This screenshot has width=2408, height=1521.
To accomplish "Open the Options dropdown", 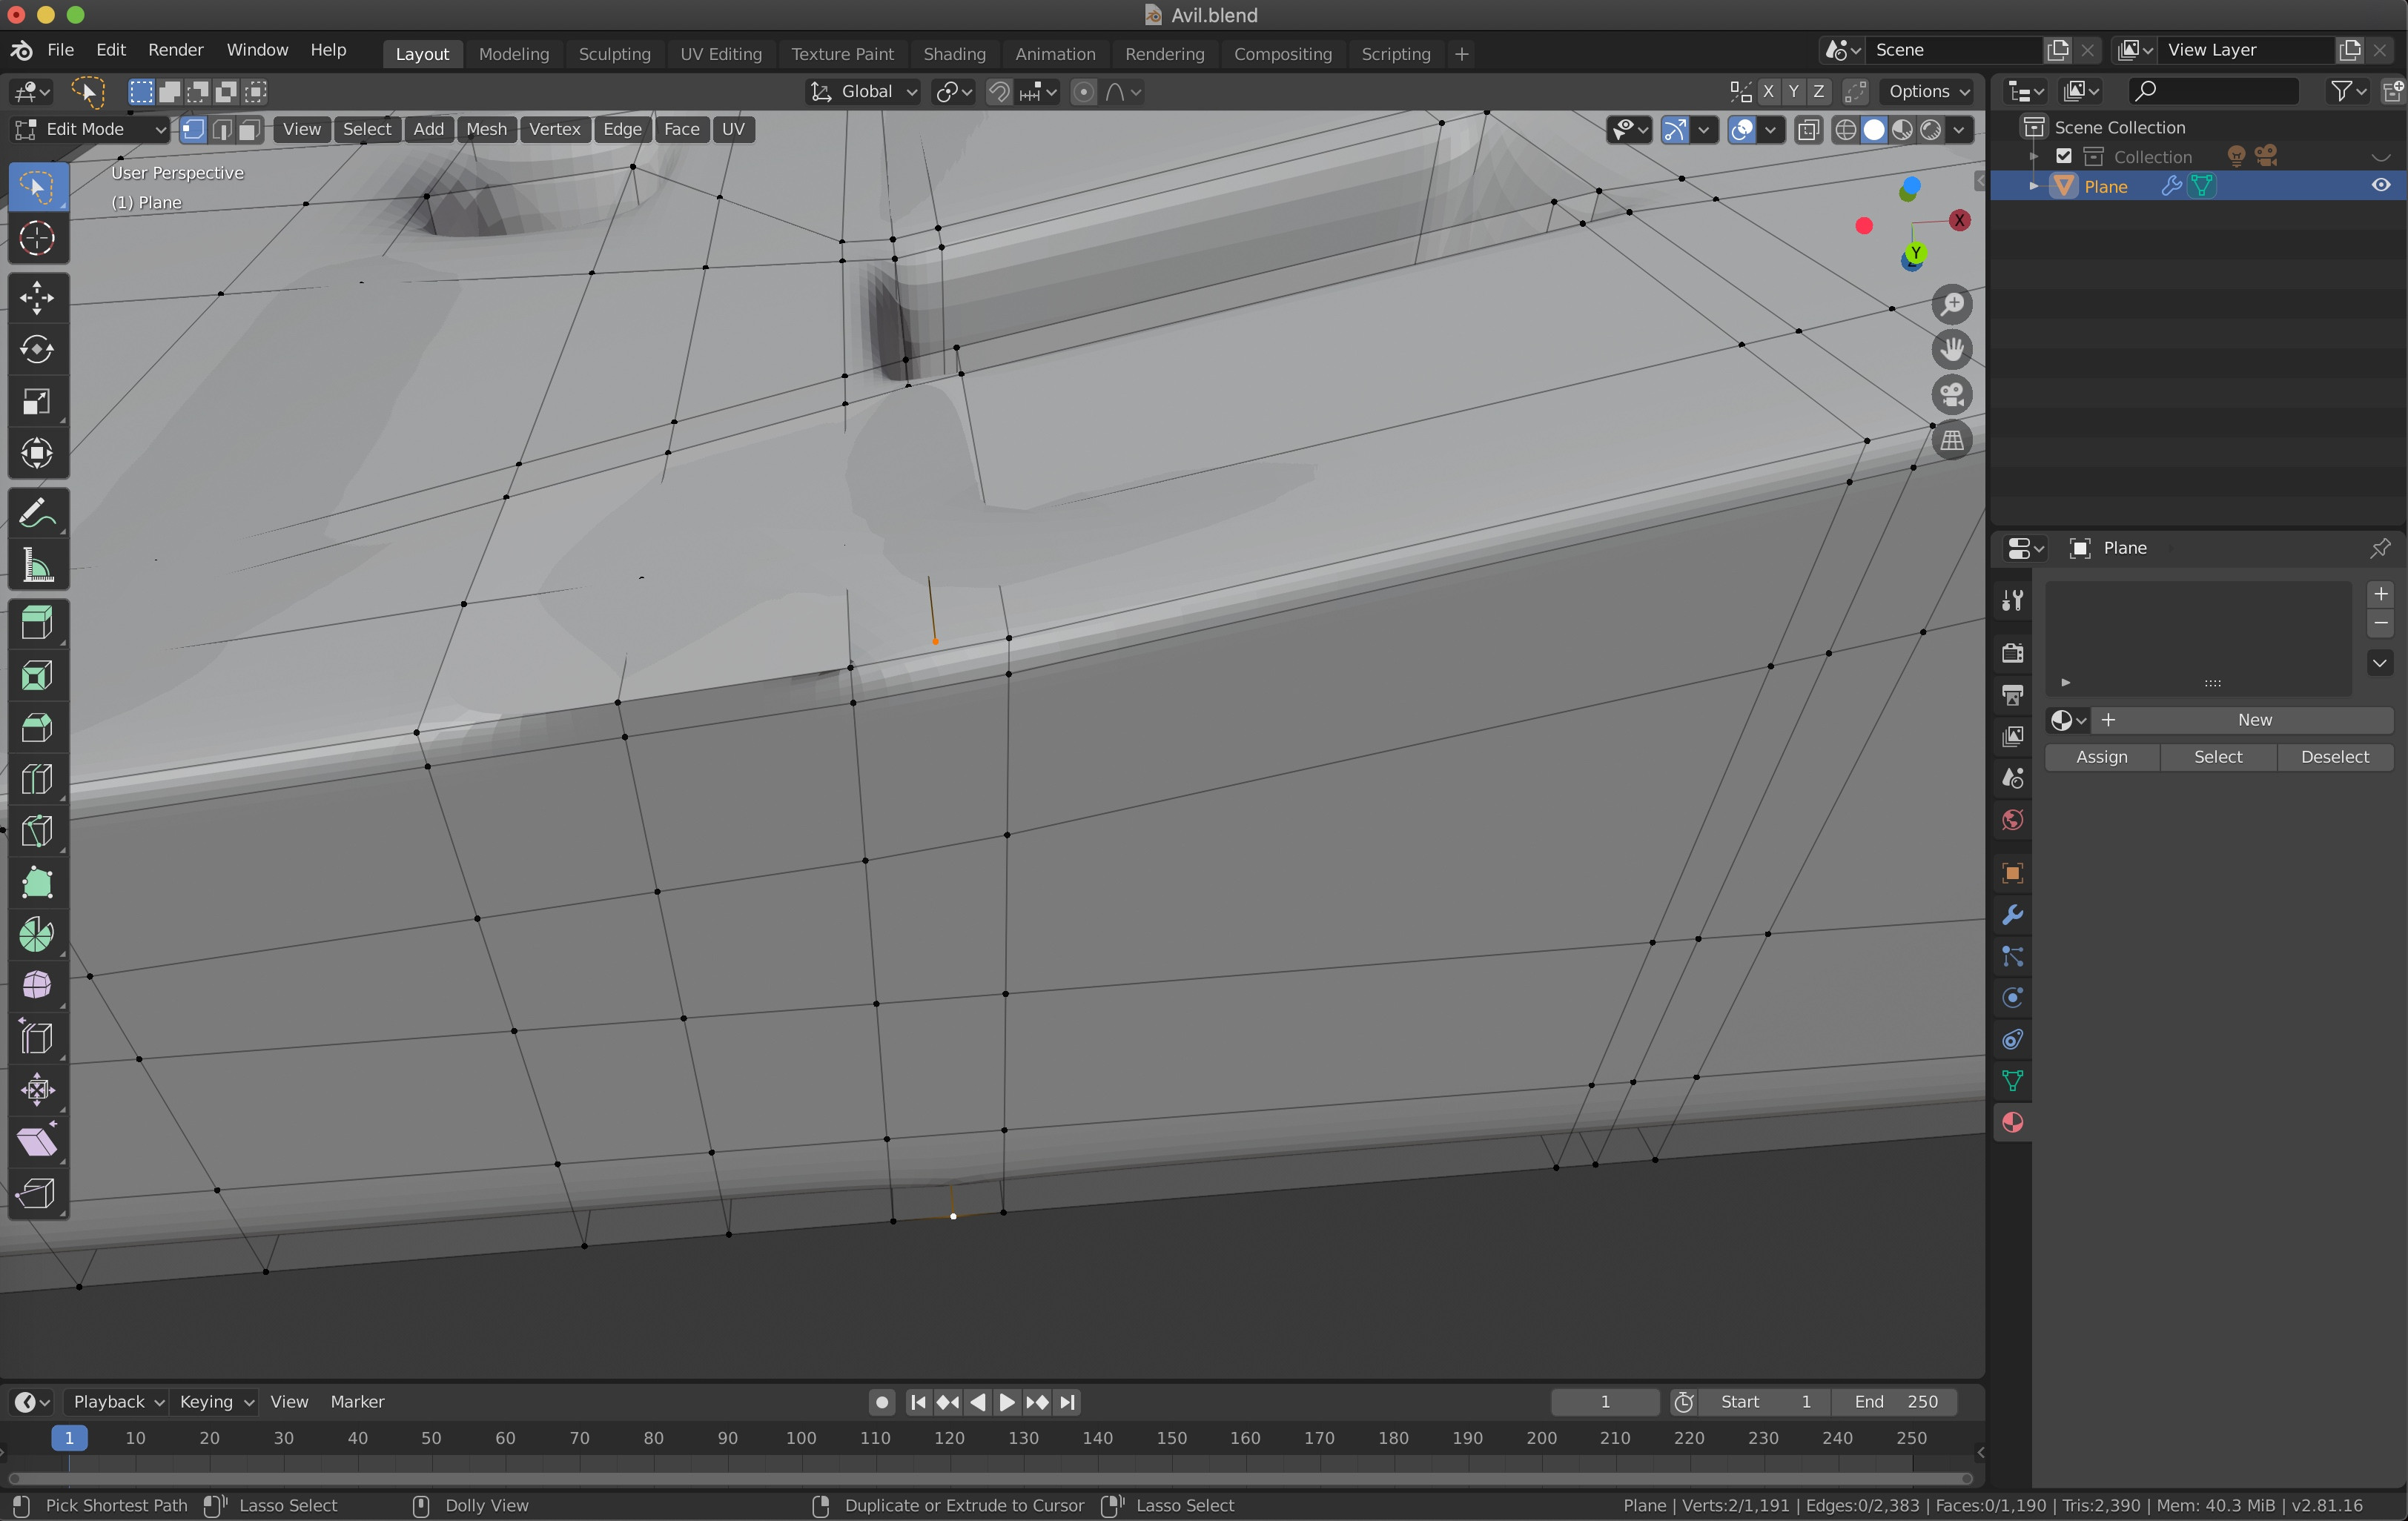I will coord(1928,92).
